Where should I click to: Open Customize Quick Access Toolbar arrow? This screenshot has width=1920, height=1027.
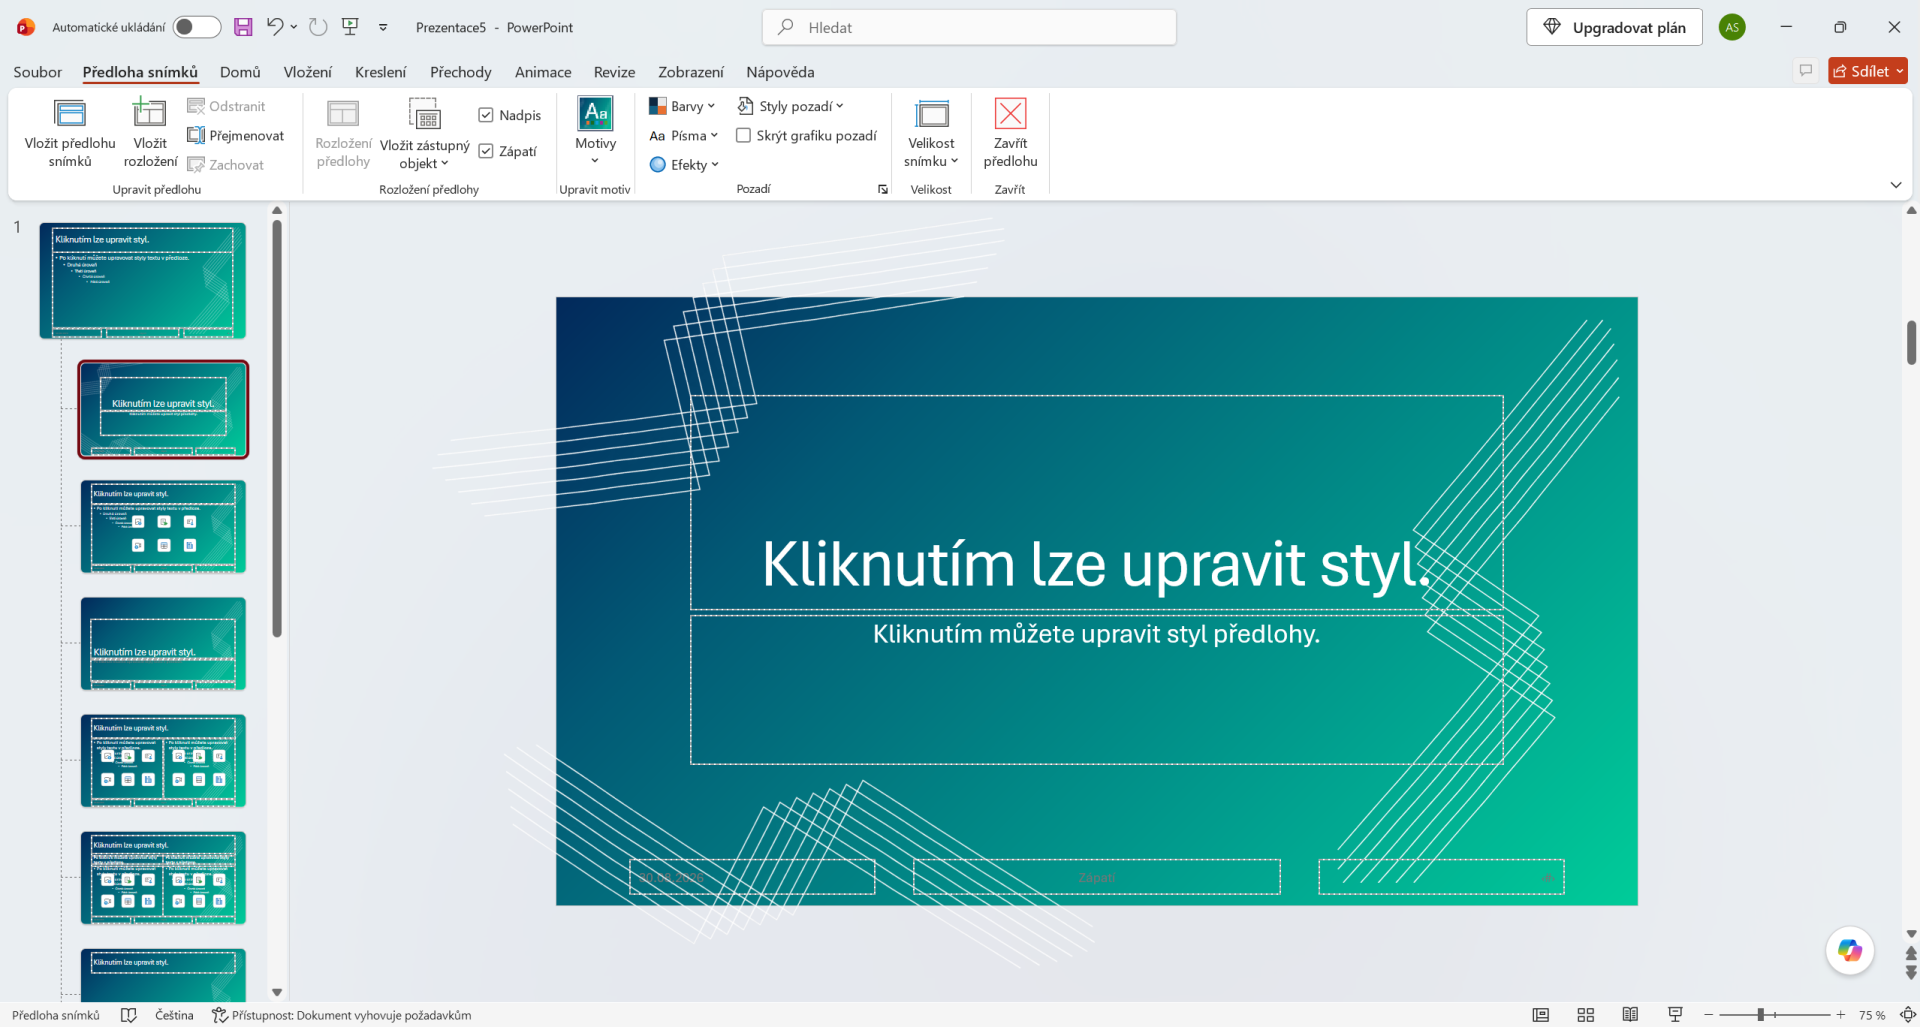383,27
